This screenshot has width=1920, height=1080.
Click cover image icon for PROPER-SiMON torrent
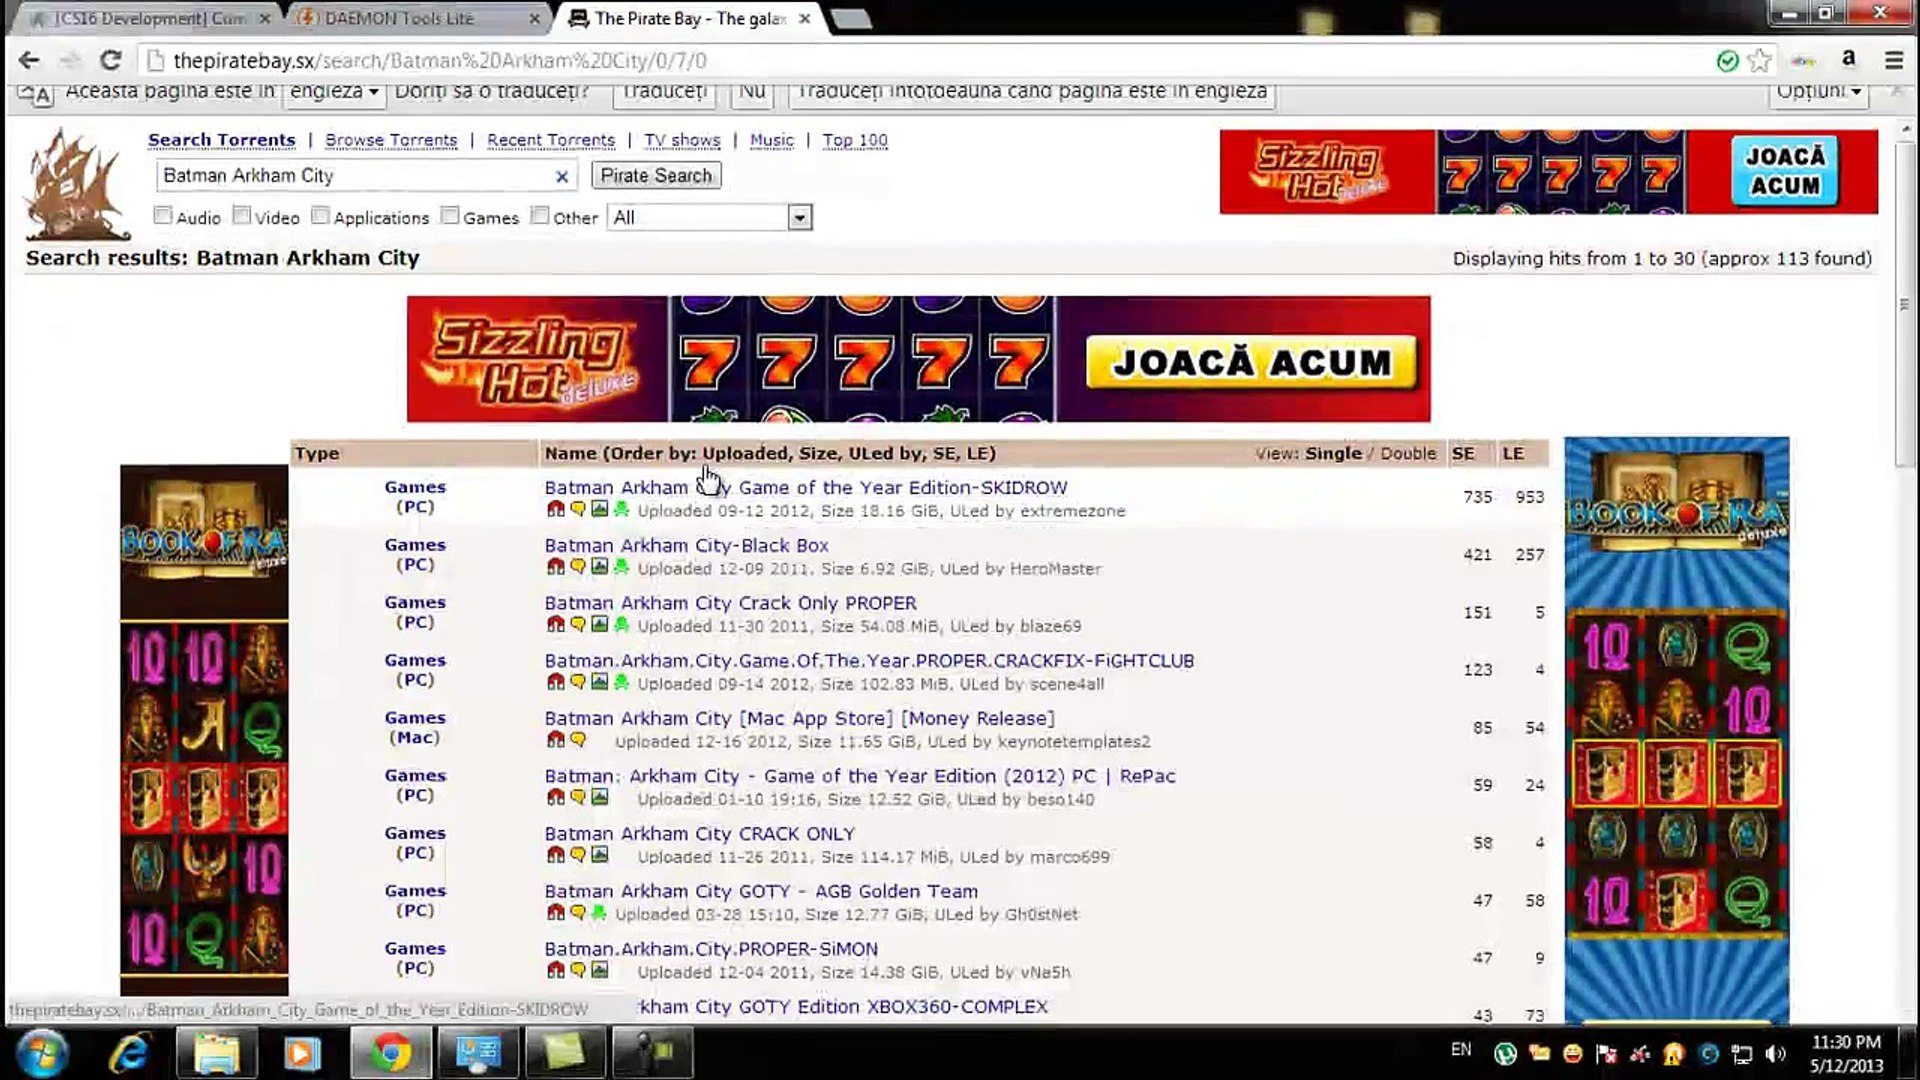coord(599,970)
